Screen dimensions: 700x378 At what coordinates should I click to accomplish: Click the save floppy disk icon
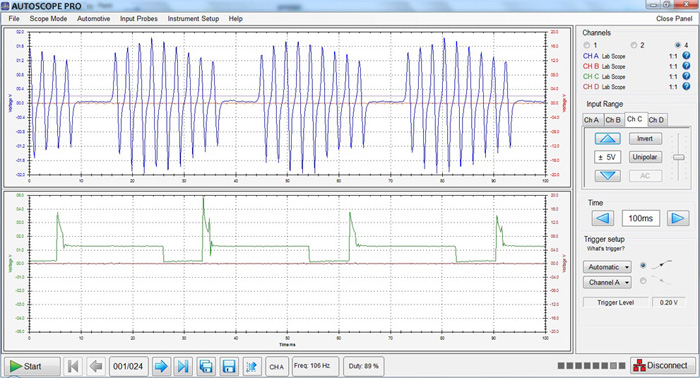click(x=229, y=366)
